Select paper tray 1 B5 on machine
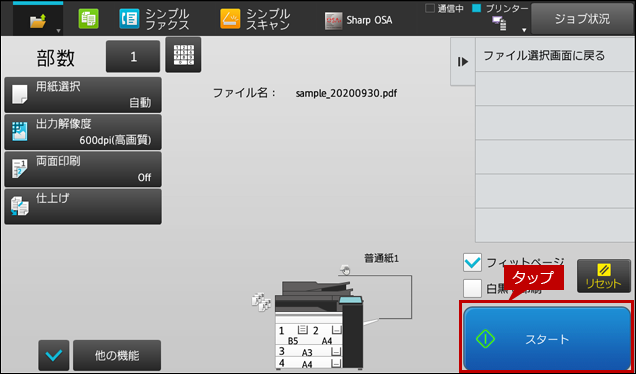 click(x=293, y=335)
